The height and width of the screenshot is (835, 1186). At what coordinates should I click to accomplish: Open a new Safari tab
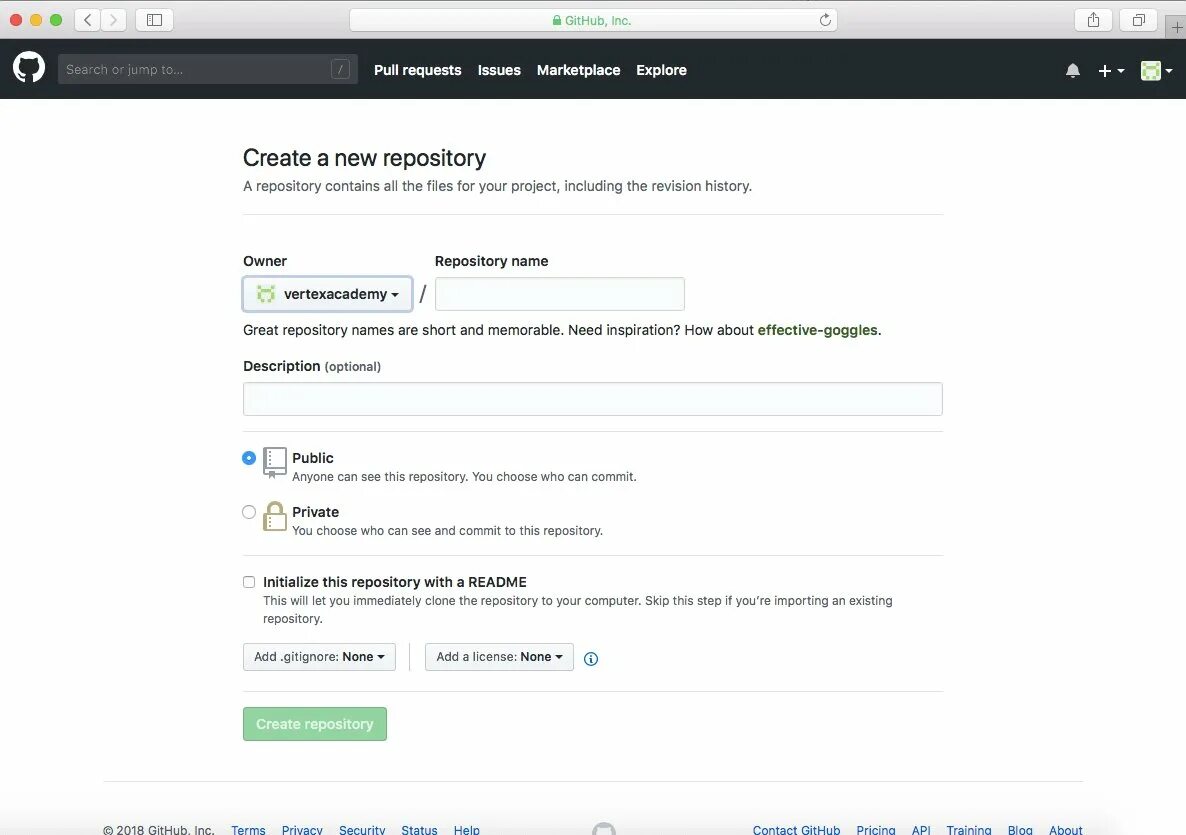point(1176,27)
